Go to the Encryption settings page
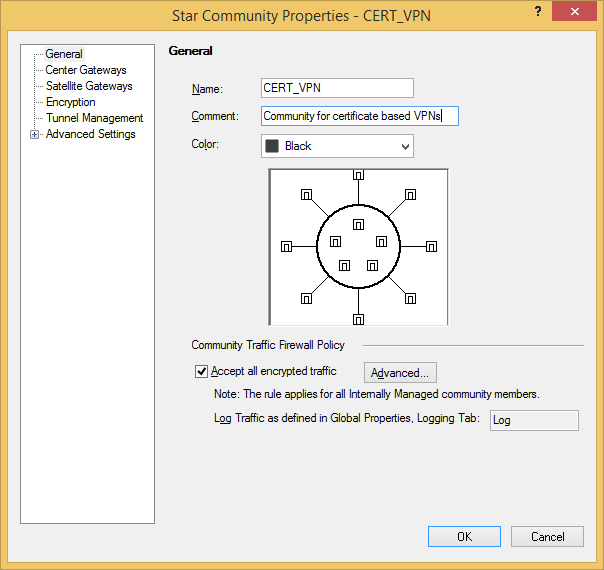604x570 pixels. [x=70, y=102]
